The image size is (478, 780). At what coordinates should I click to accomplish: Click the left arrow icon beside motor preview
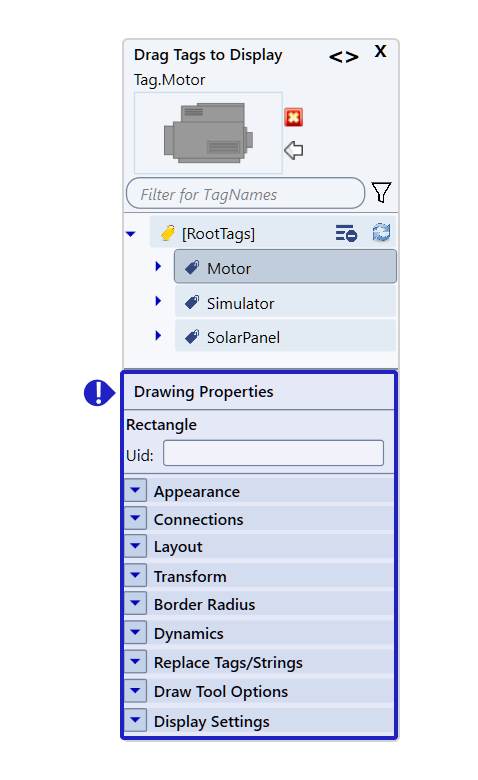[293, 150]
